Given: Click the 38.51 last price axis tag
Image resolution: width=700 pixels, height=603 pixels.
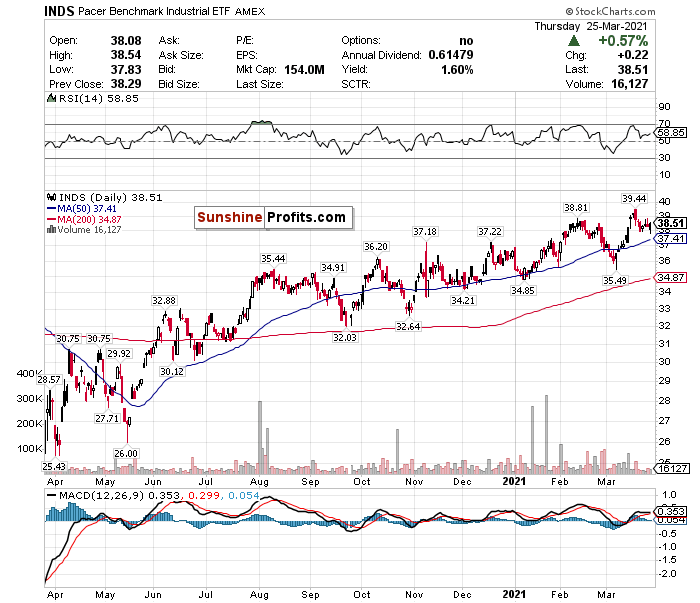Looking at the screenshot, I should pyautogui.click(x=670, y=223).
